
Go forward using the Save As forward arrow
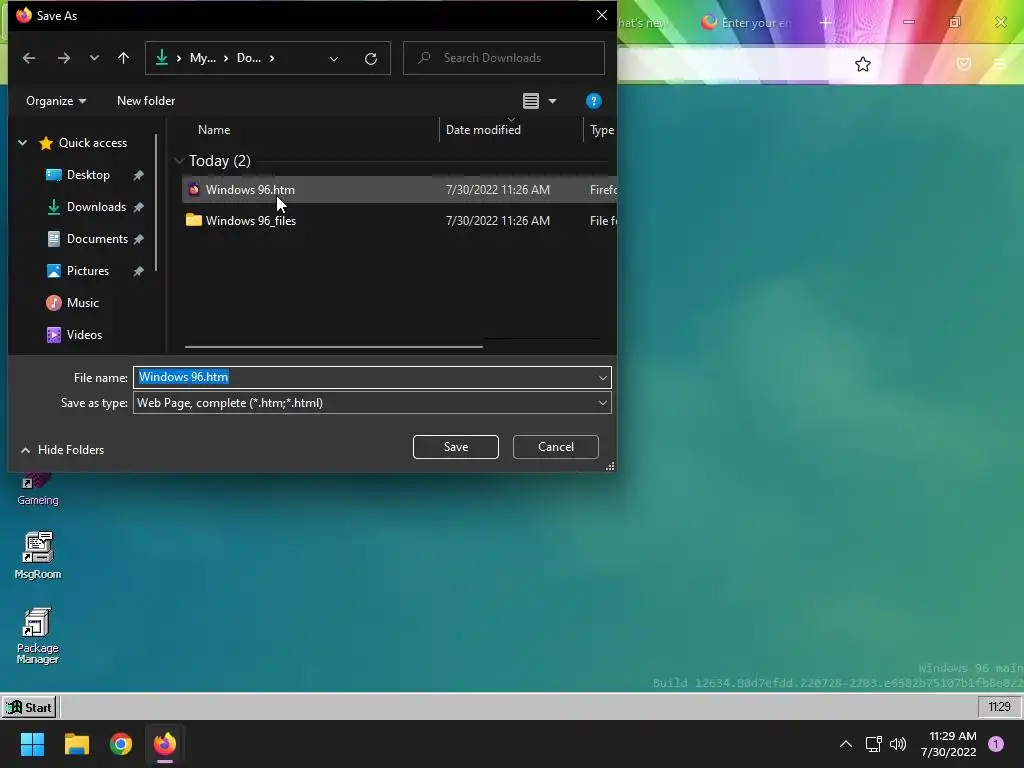coord(63,58)
